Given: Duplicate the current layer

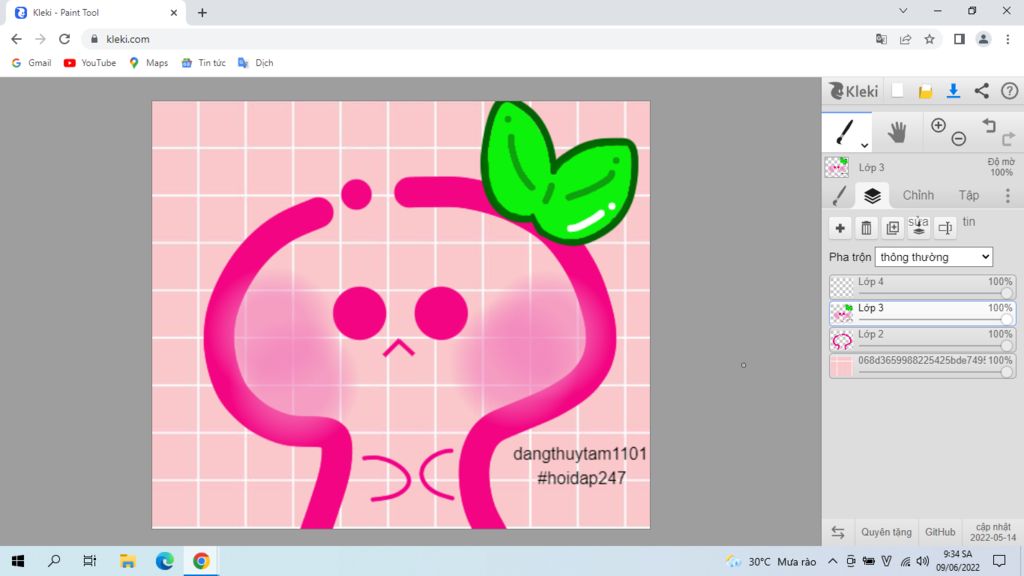Looking at the screenshot, I should (x=893, y=228).
